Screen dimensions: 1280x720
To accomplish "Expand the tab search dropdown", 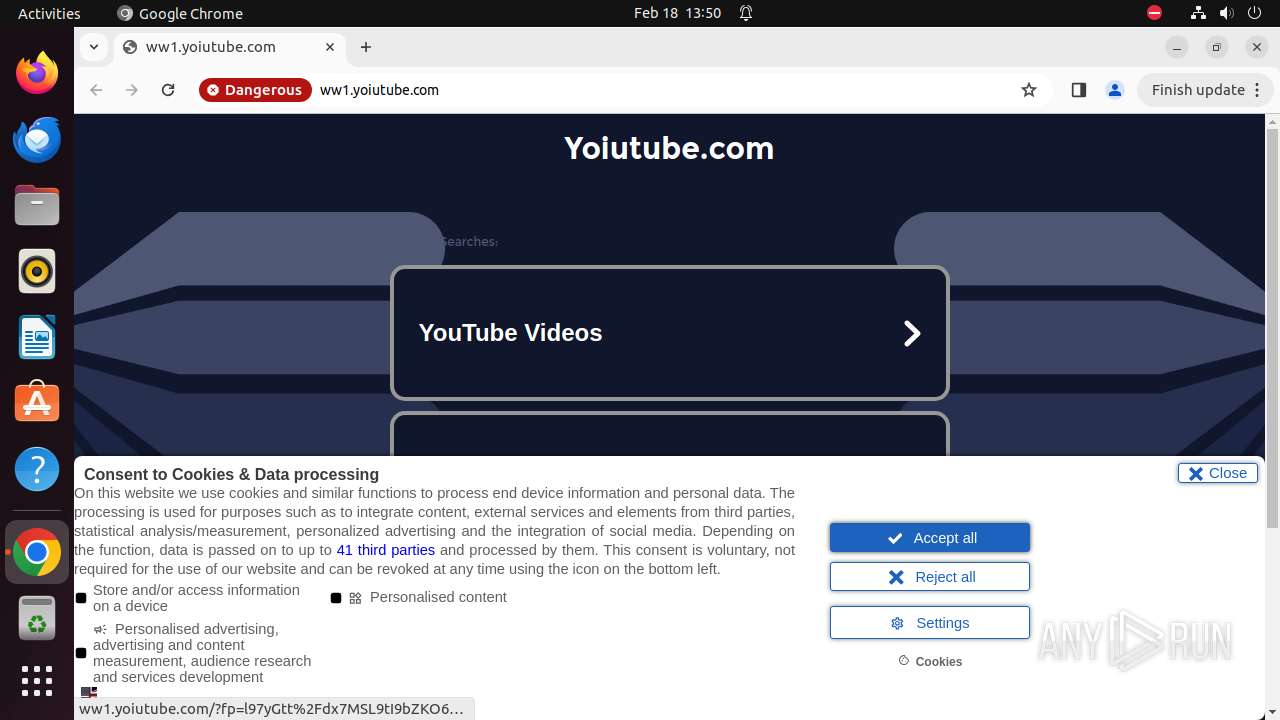I will click(x=94, y=47).
